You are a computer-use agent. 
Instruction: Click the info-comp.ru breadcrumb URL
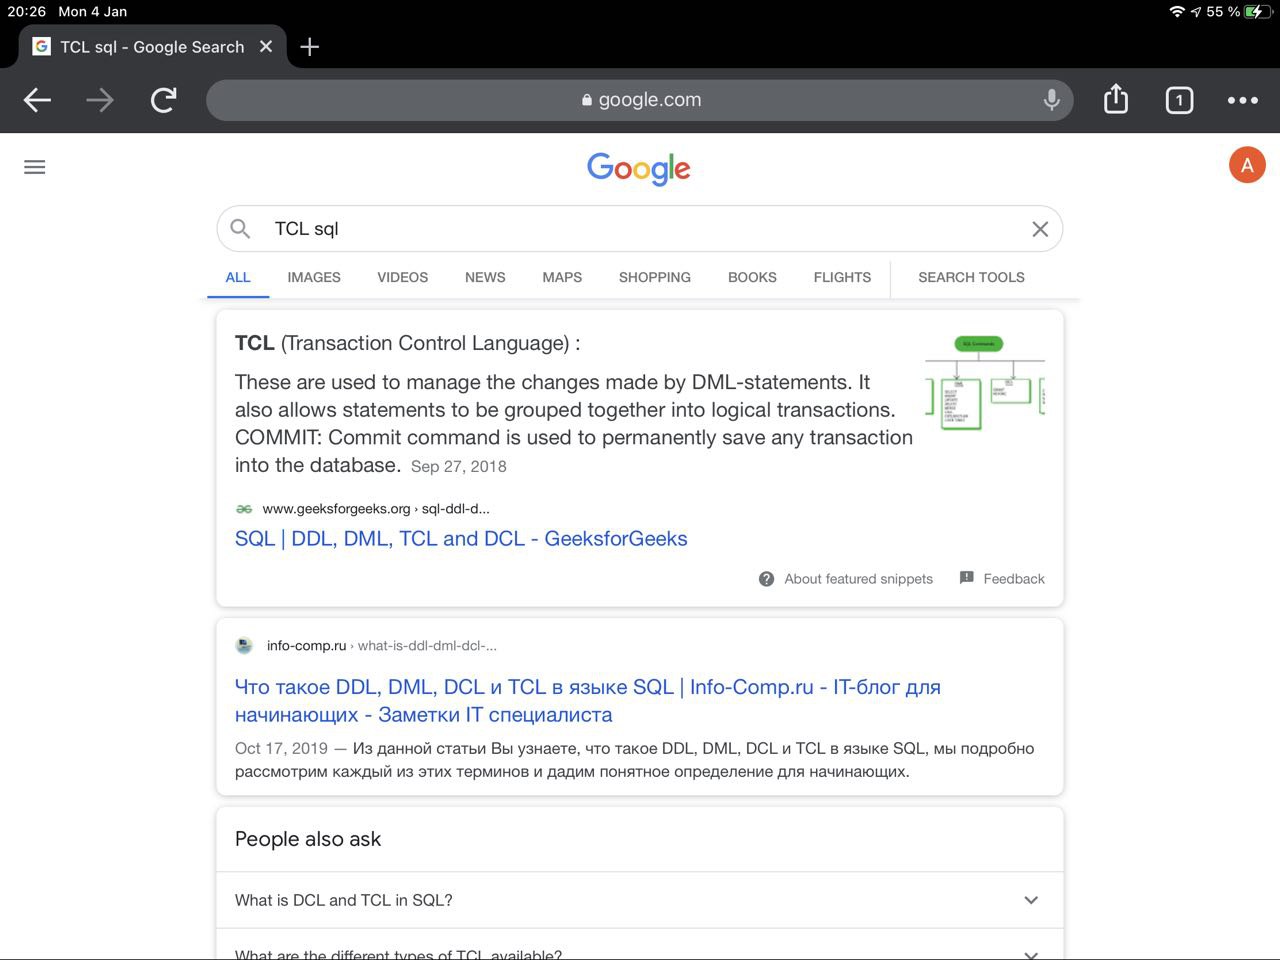[381, 646]
